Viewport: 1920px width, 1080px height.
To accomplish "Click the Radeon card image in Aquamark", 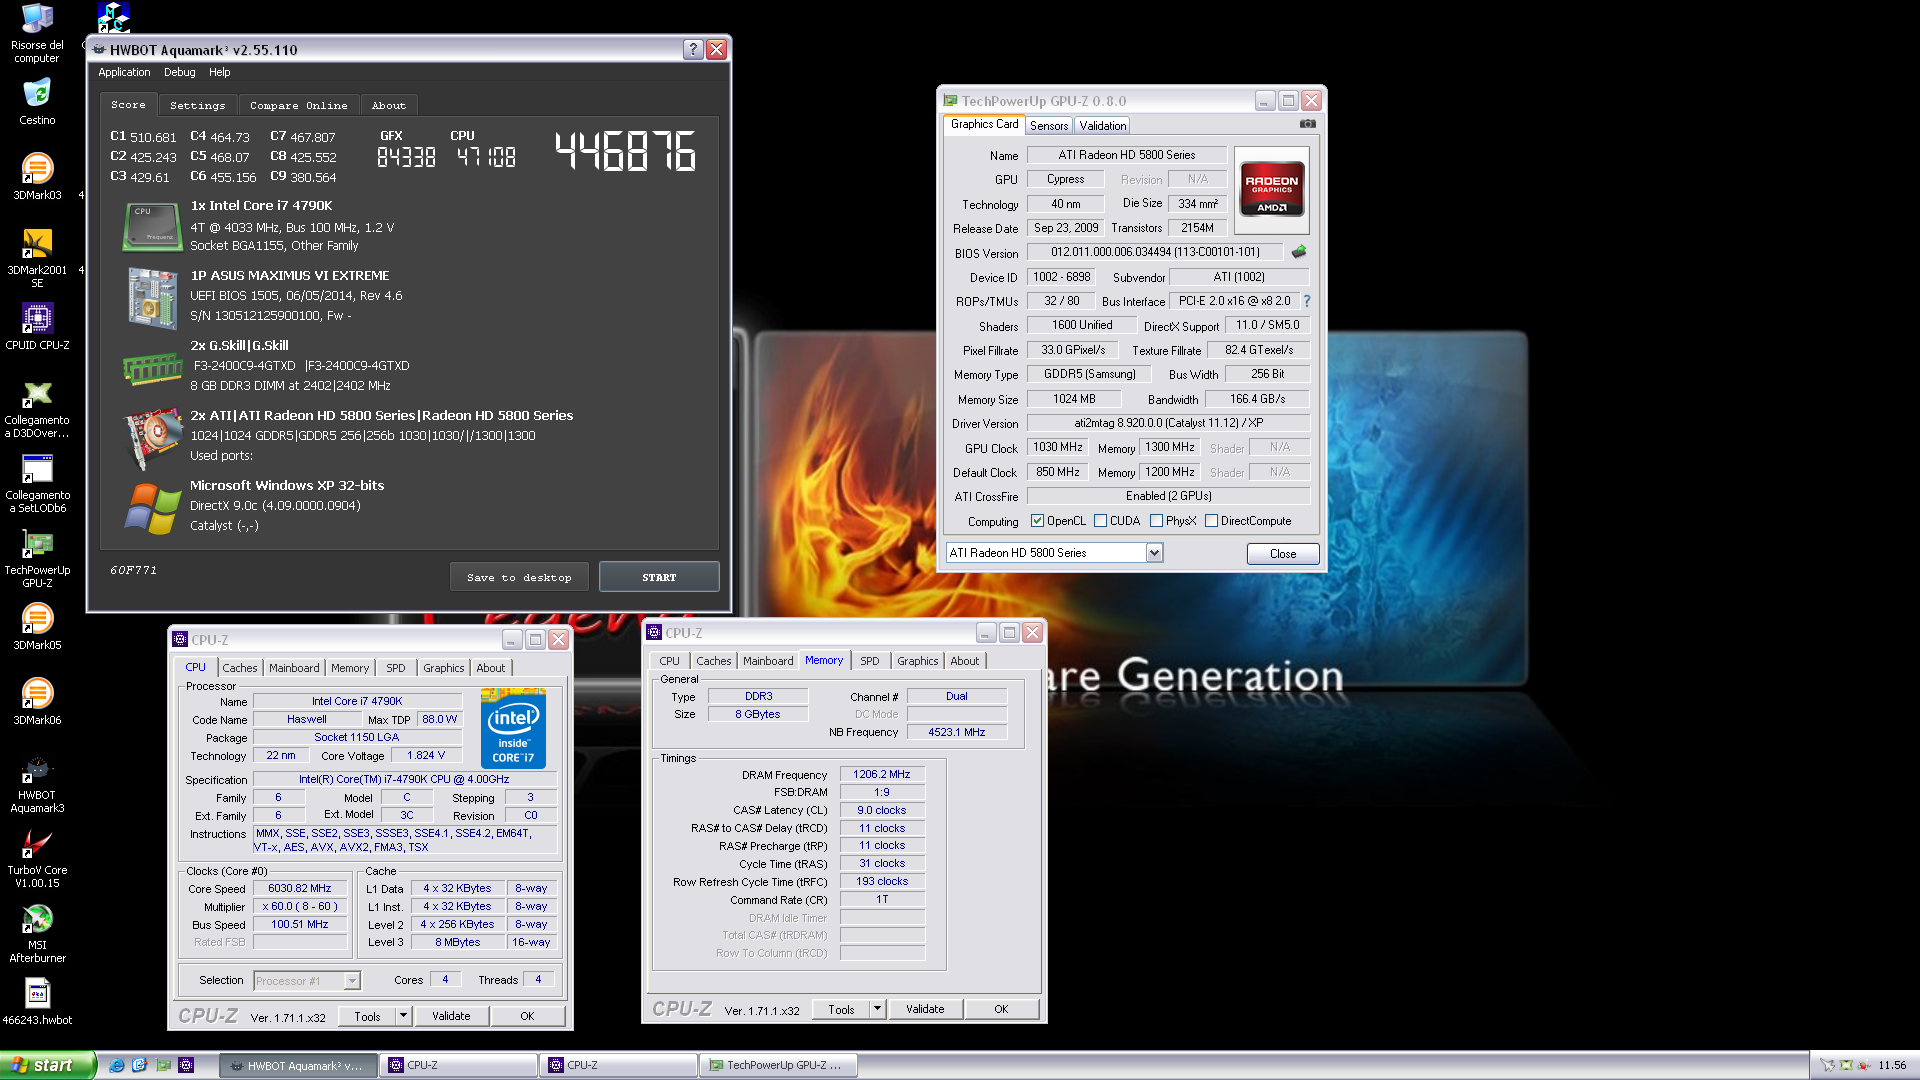I will click(x=152, y=438).
